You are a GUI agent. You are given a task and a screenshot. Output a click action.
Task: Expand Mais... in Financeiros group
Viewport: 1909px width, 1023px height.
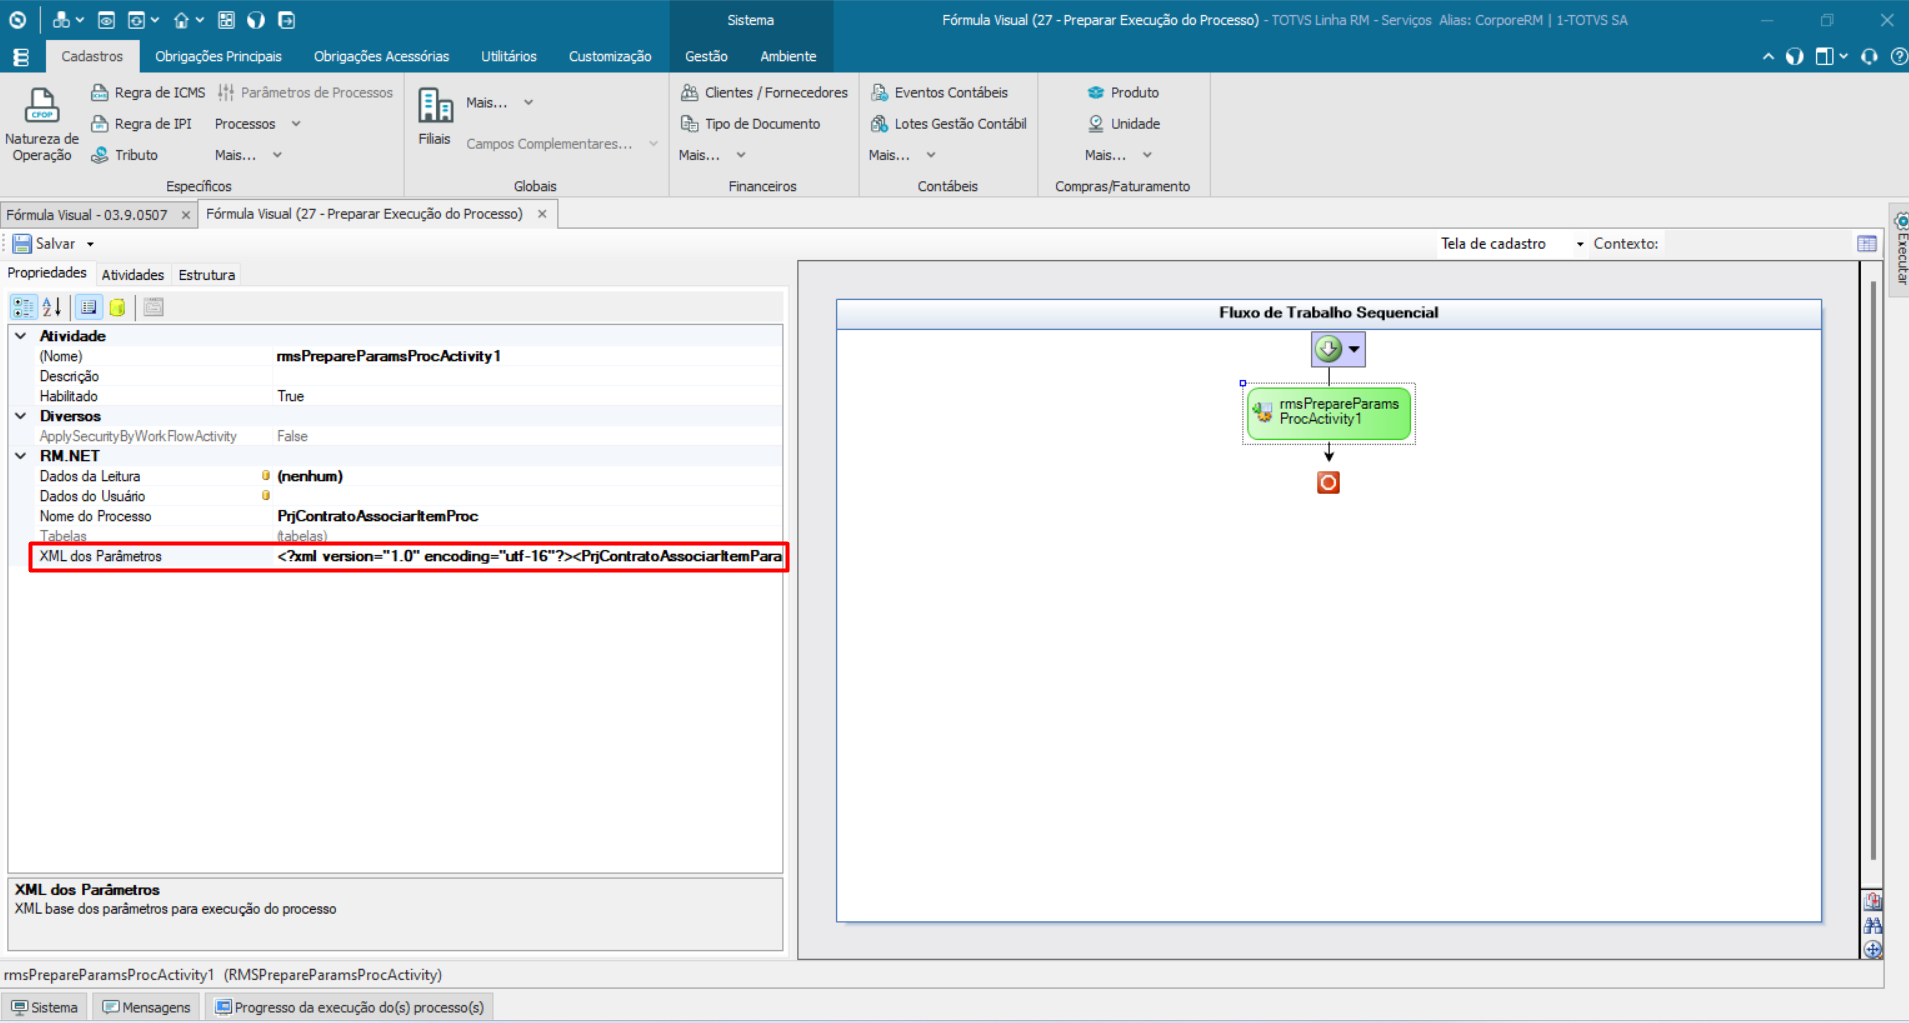(x=712, y=155)
